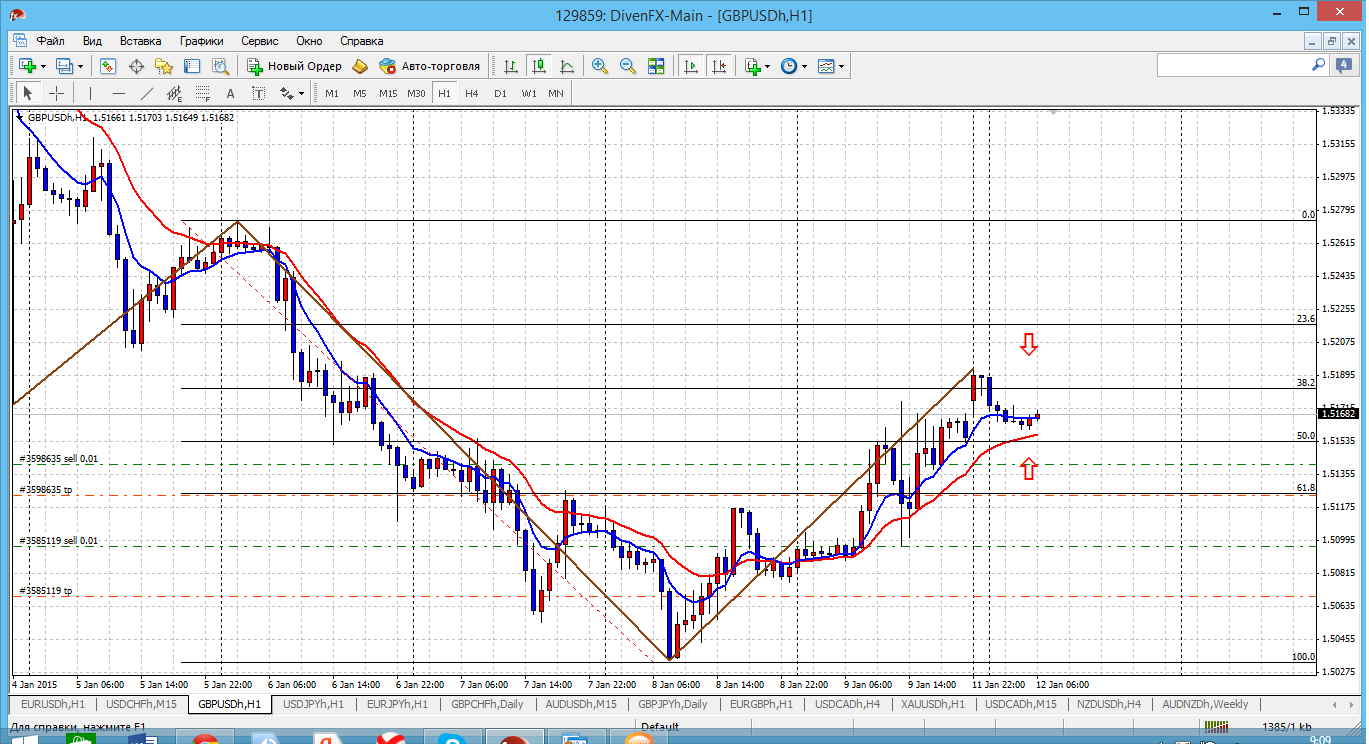Click the zoom in magnifier icon
This screenshot has width=1369, height=744.
pyautogui.click(x=600, y=66)
